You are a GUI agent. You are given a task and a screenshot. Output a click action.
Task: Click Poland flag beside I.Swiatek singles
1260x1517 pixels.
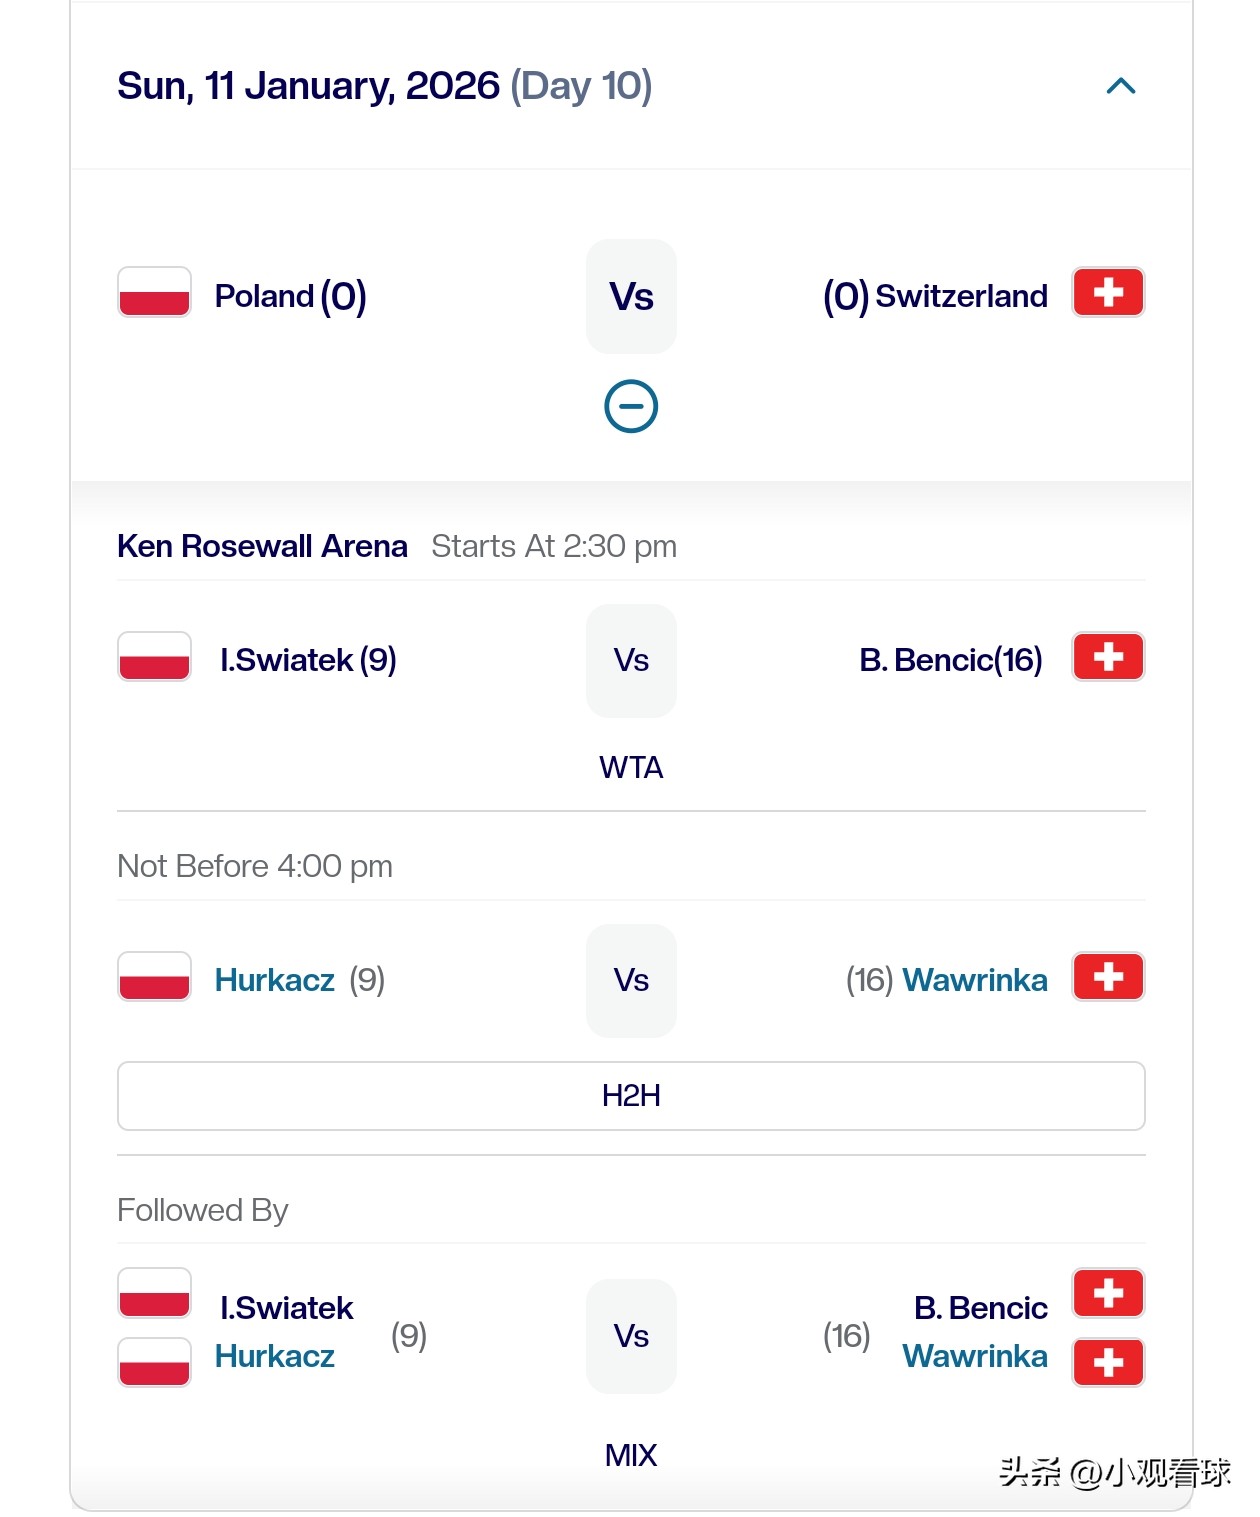[x=154, y=657]
